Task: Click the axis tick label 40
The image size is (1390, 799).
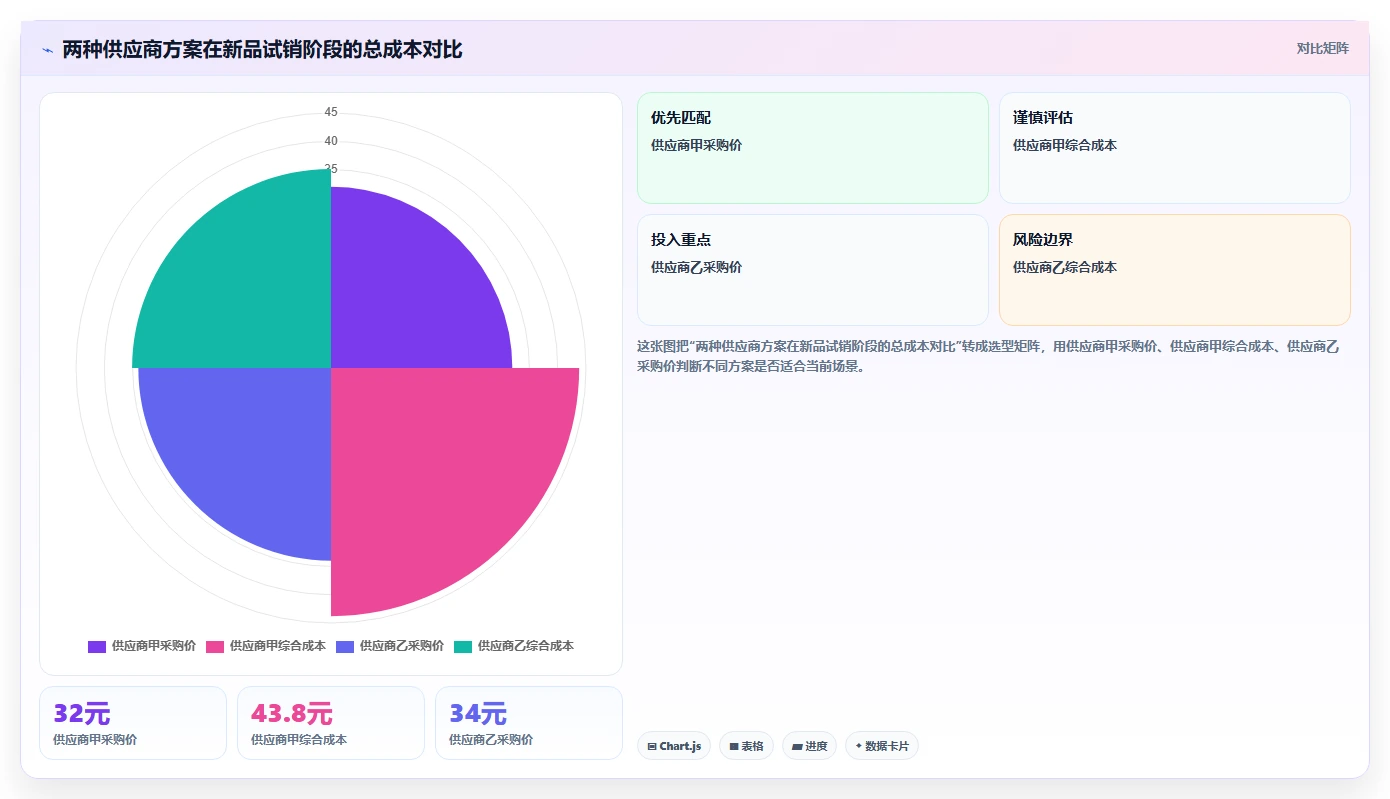Action: [x=331, y=141]
